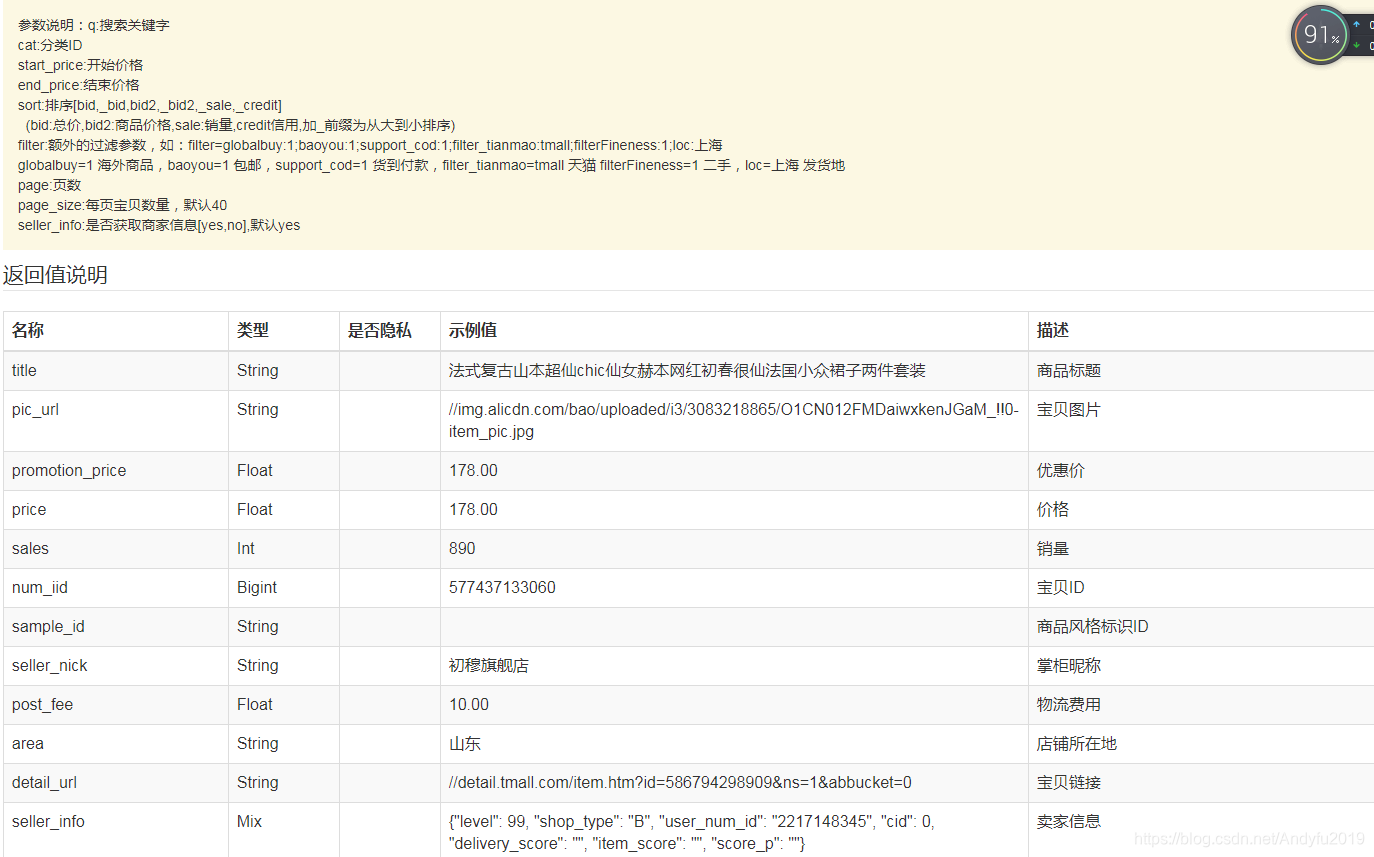Select the title name cell
Image resolution: width=1374 pixels, height=857 pixels.
coord(116,370)
